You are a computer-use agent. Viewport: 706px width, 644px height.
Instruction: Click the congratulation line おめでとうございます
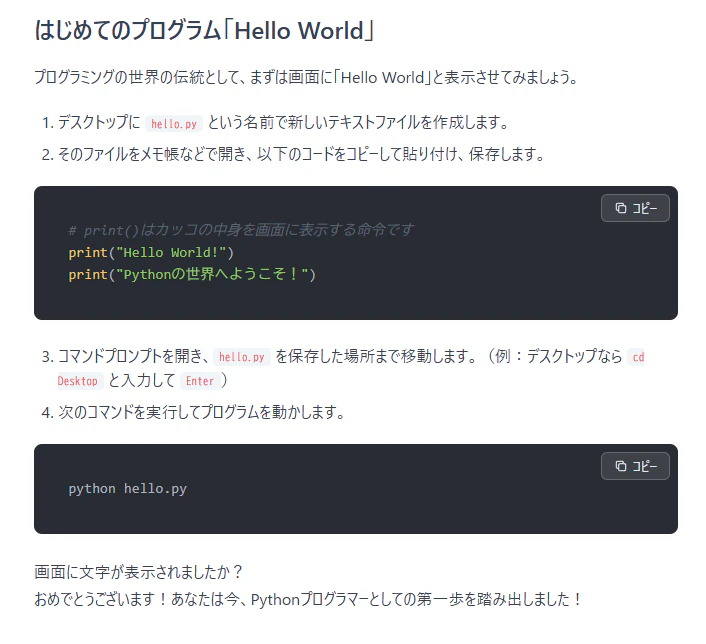pyautogui.click(x=308, y=599)
